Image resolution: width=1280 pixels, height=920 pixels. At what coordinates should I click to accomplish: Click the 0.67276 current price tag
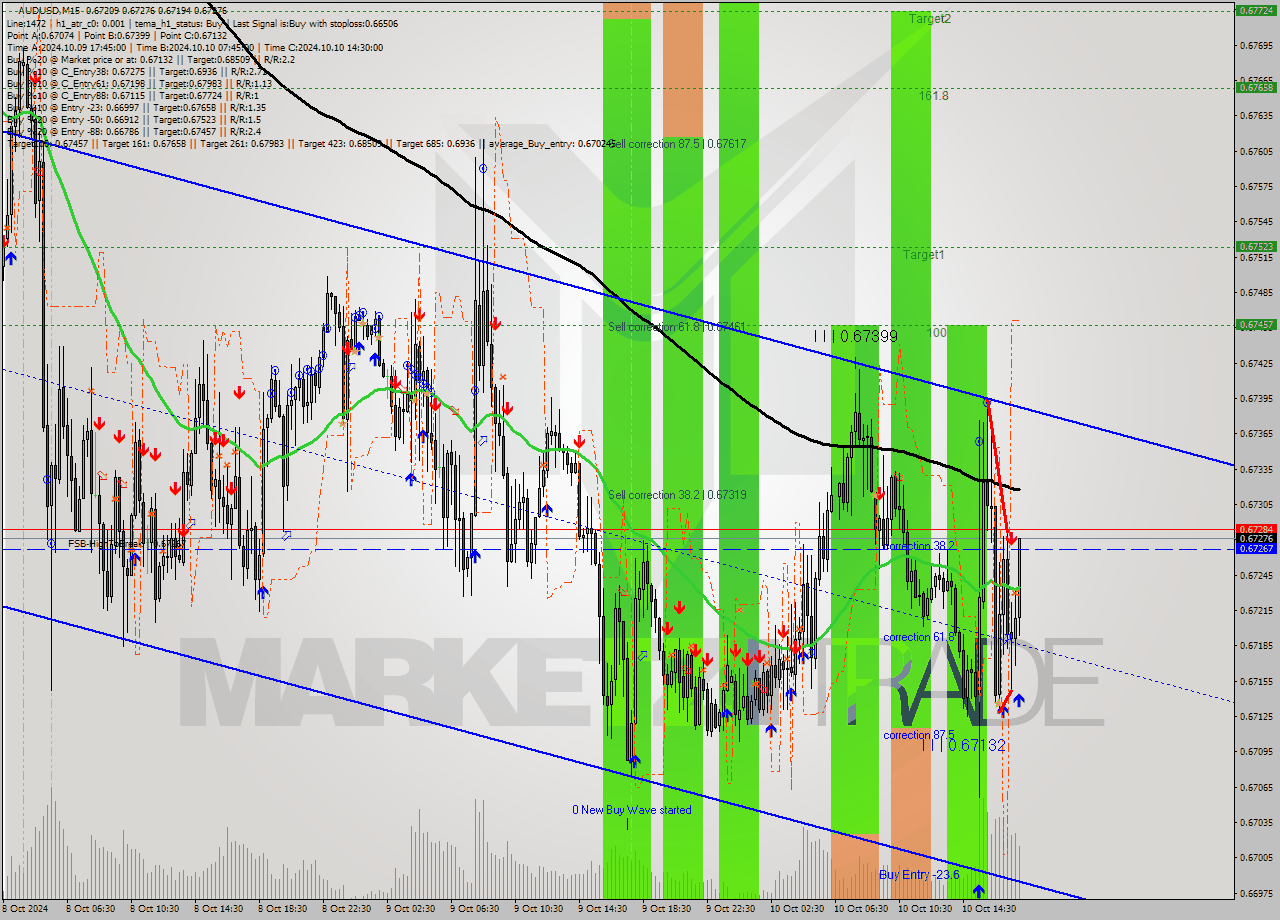coord(1255,539)
